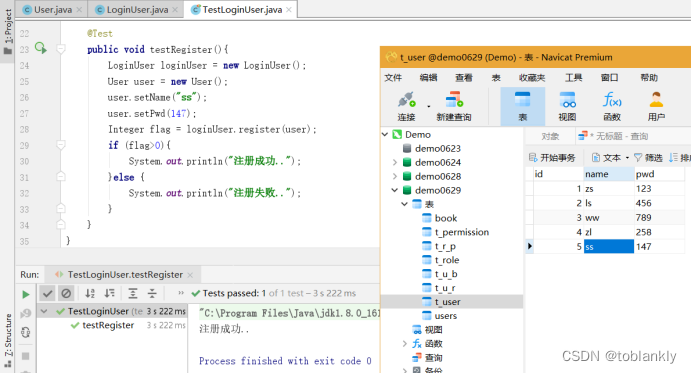Click the rerun failed tests icon
Image resolution: width=692 pixels, height=373 pixels.
pyautogui.click(x=26, y=313)
